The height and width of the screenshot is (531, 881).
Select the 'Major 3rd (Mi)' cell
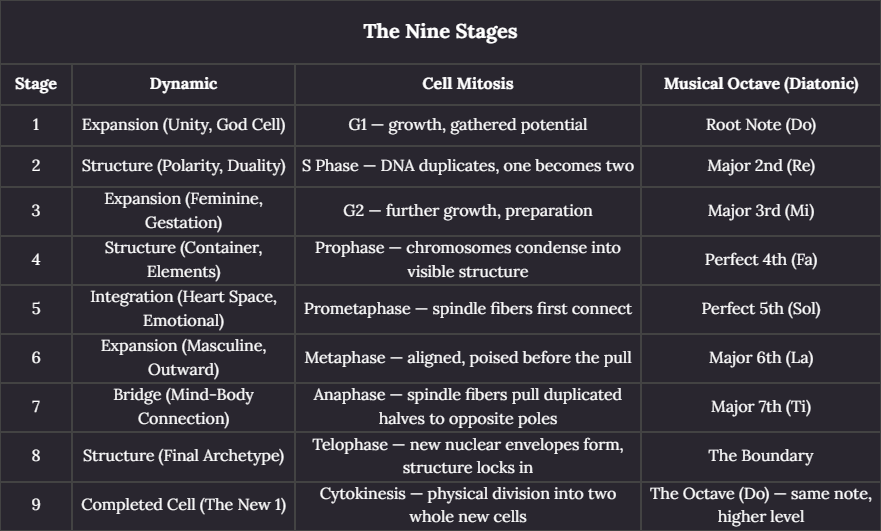point(761,211)
